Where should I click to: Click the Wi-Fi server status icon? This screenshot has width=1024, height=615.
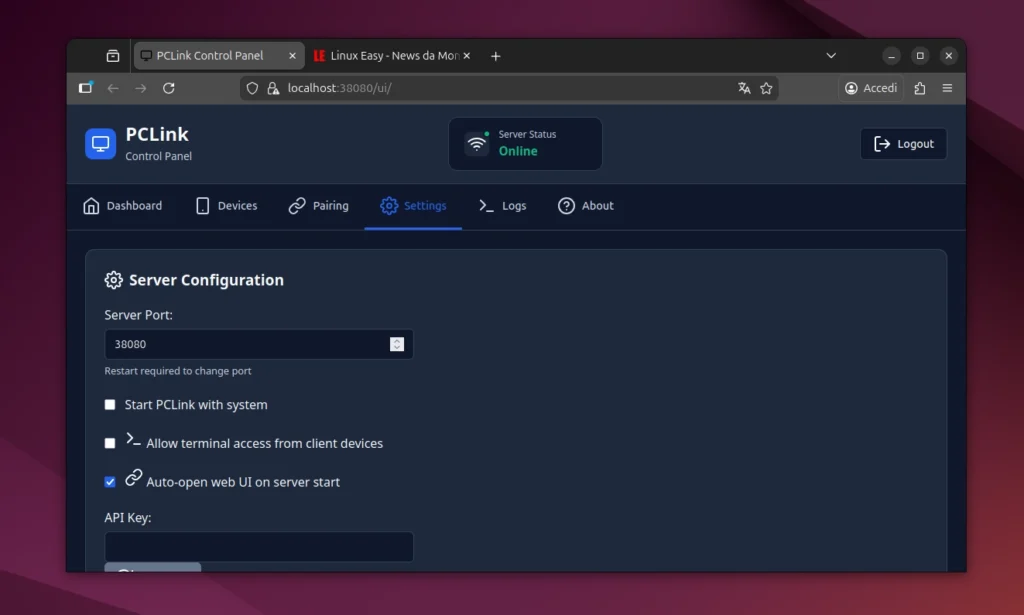coord(477,144)
